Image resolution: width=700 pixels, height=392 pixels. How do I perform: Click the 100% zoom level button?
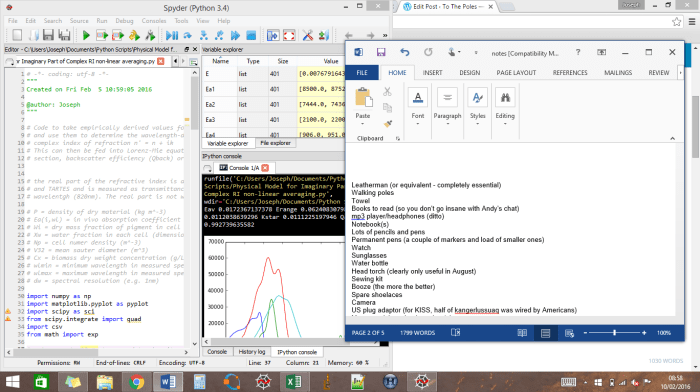(664, 333)
